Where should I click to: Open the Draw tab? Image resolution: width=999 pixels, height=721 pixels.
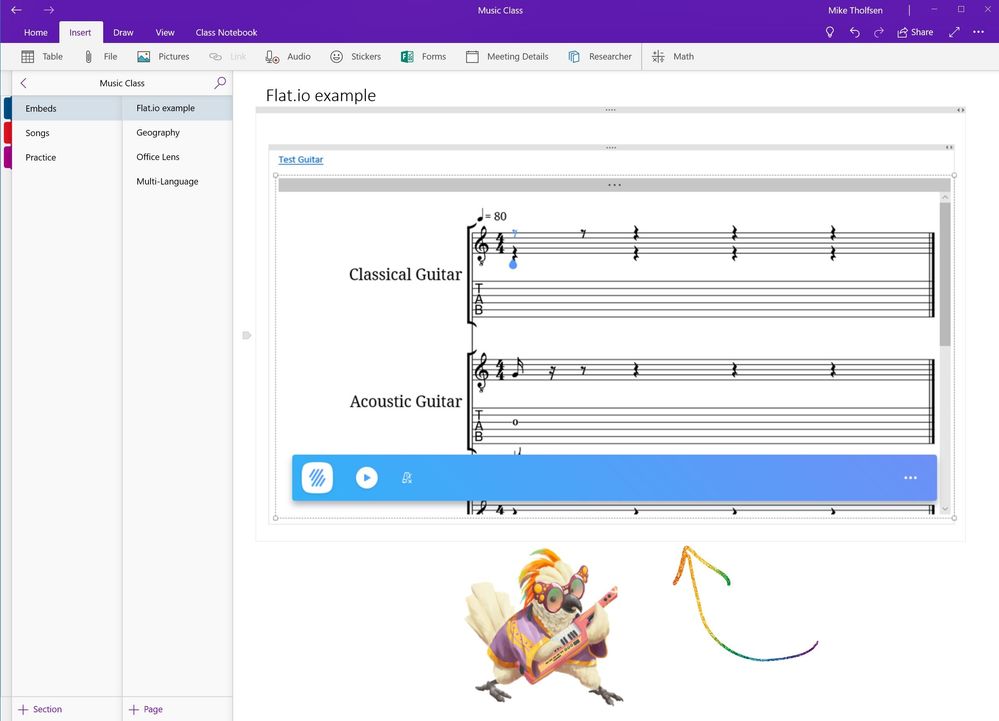click(123, 32)
